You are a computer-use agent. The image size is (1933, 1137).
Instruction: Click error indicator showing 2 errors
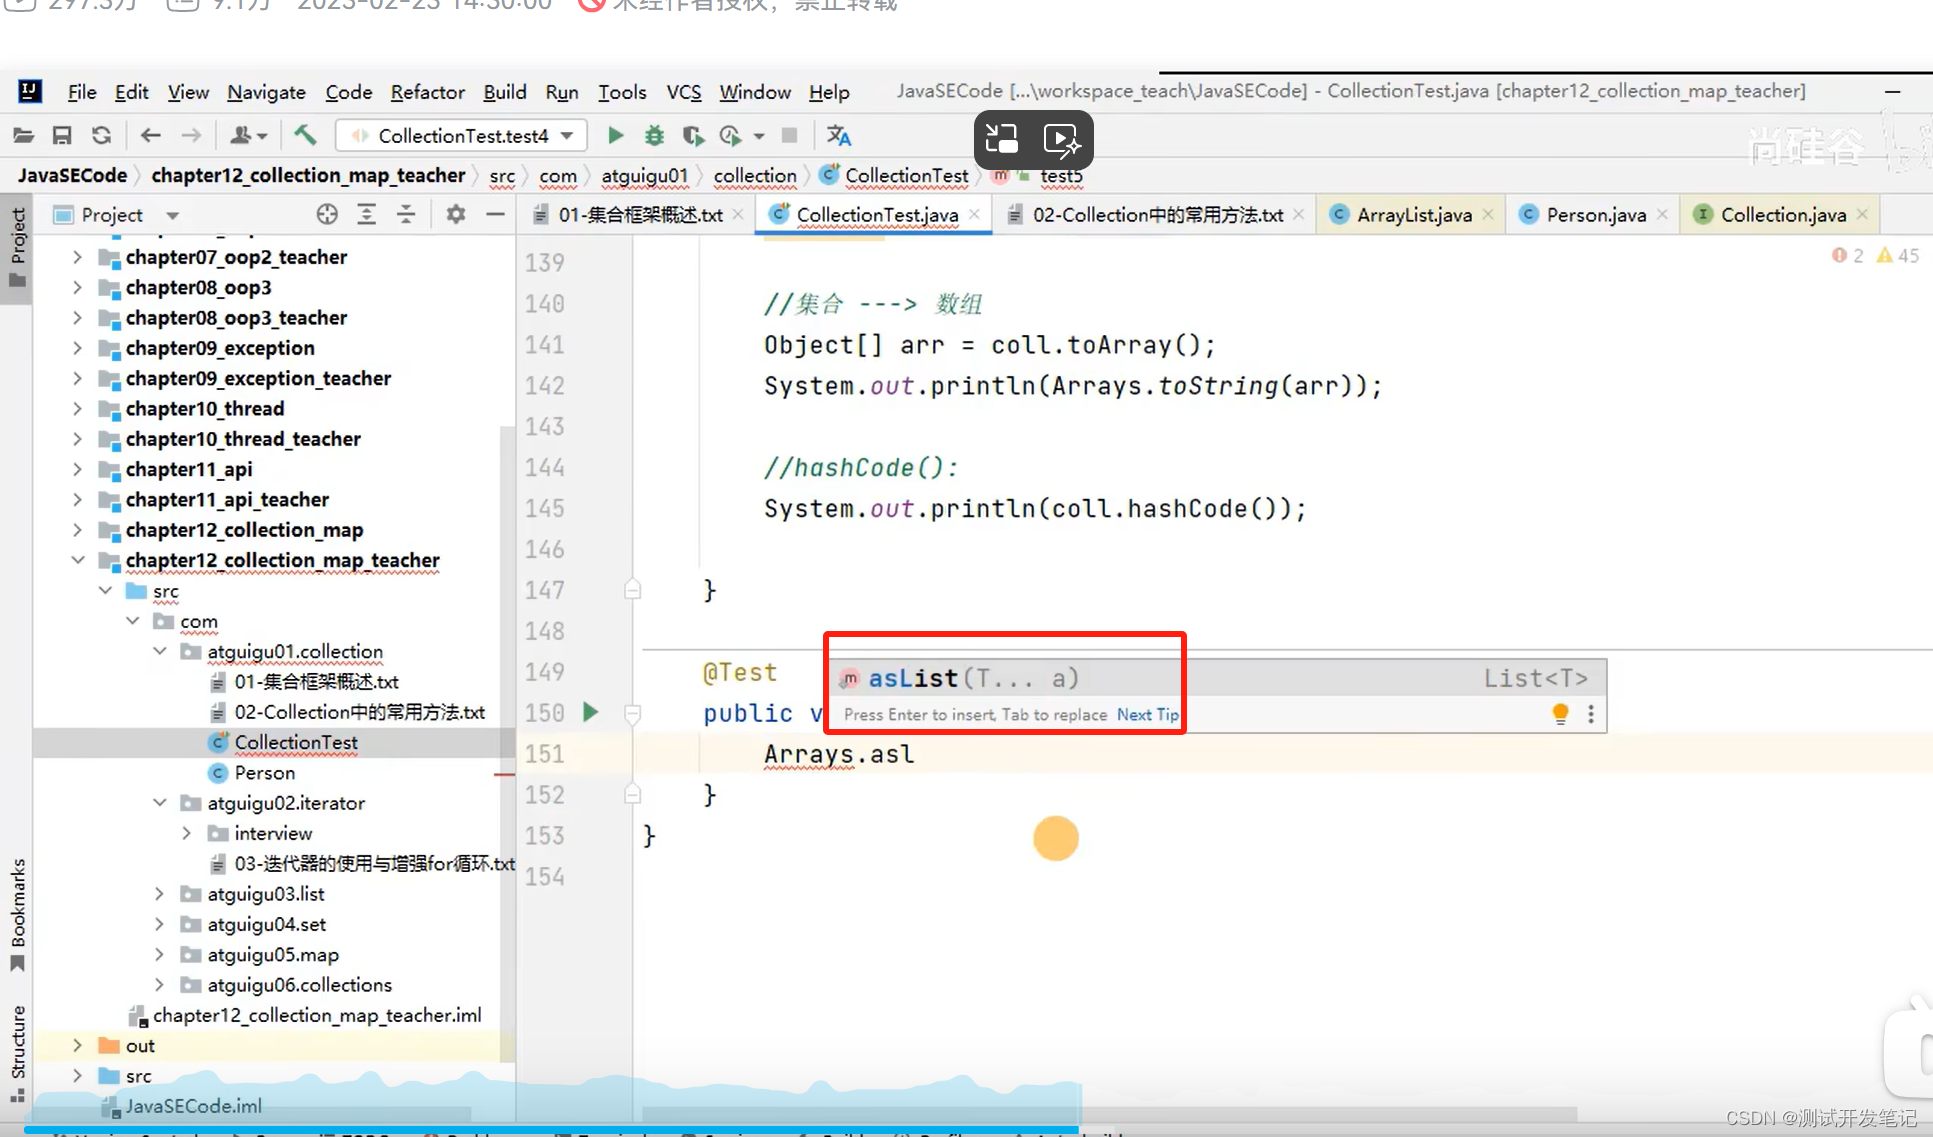1847,255
